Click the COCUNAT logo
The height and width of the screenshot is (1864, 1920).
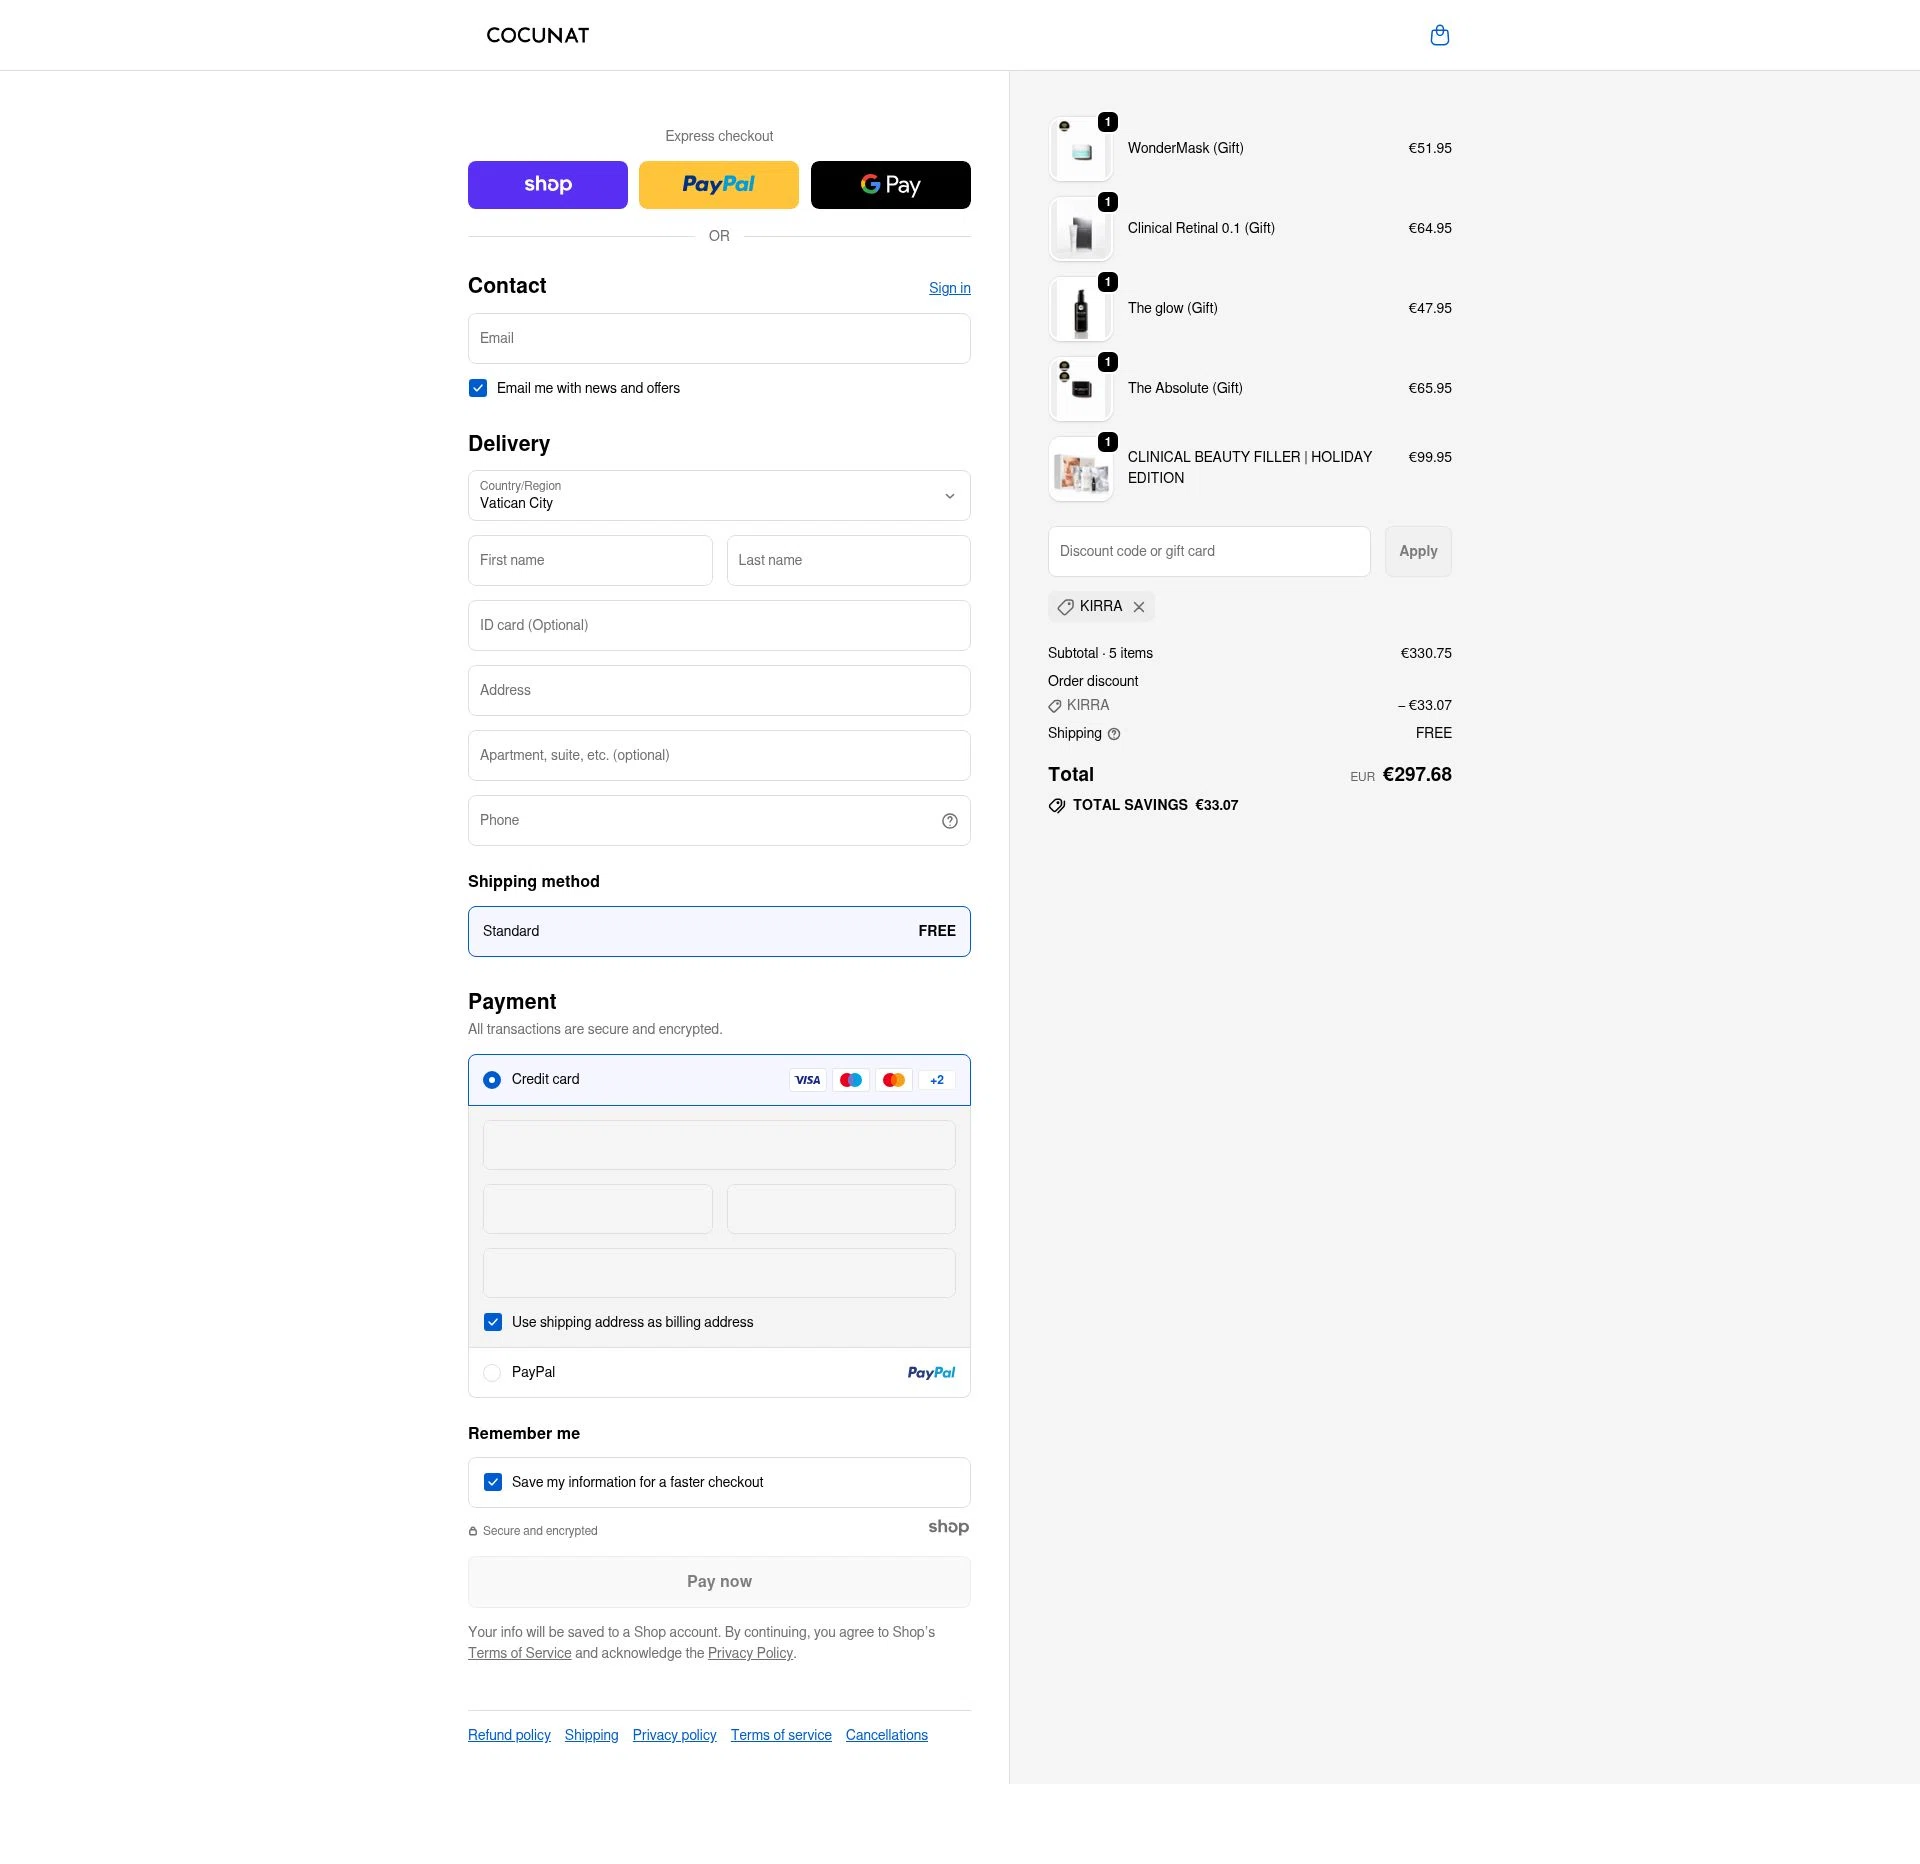point(537,35)
